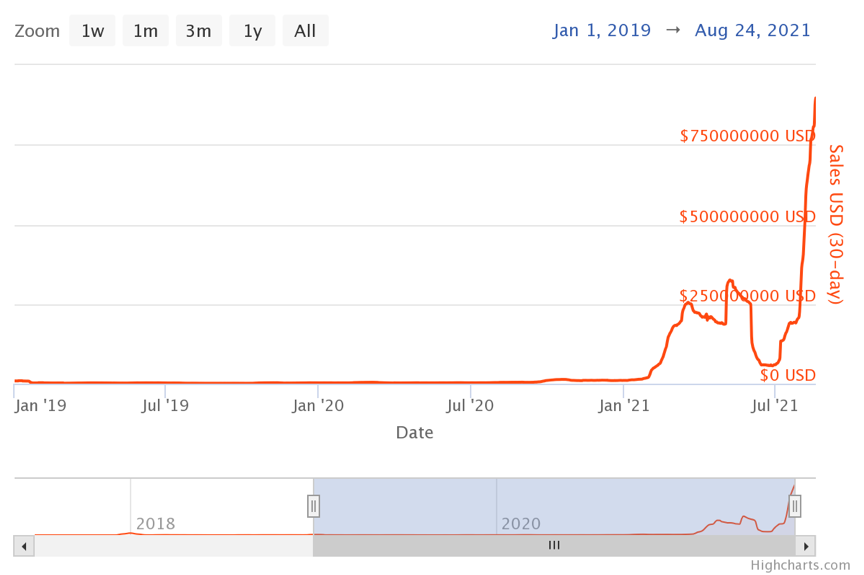Screen dimensions: 864x575
Task: Click the 2020 label in the navigator
Action: pos(521,524)
